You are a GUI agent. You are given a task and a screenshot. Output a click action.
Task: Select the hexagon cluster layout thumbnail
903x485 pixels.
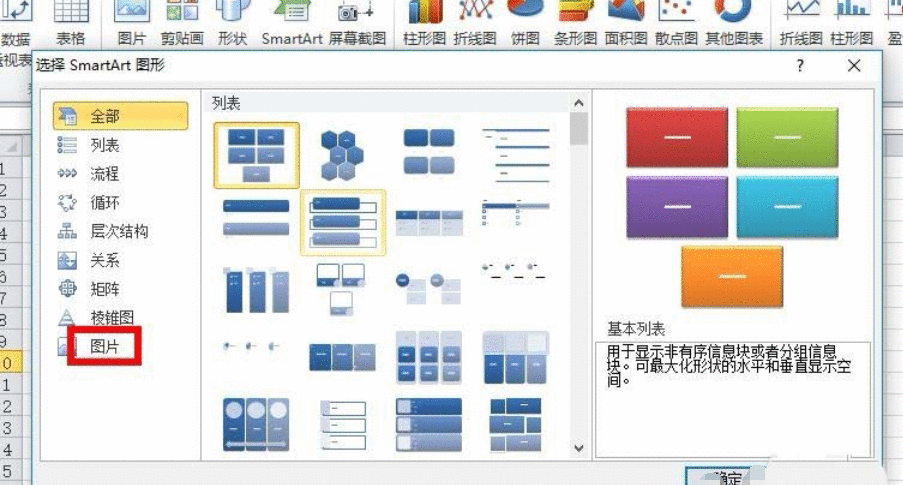(x=342, y=155)
